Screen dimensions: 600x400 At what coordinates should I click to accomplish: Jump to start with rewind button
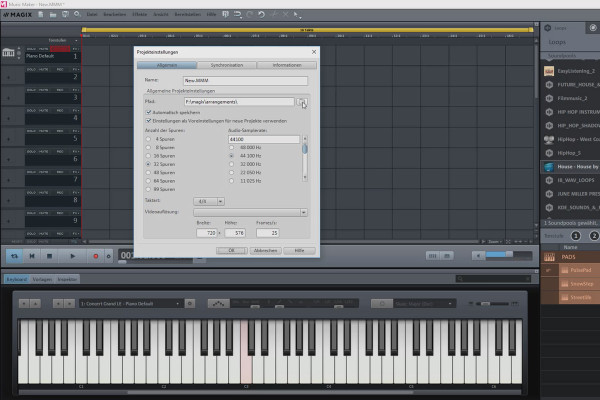tap(32, 256)
